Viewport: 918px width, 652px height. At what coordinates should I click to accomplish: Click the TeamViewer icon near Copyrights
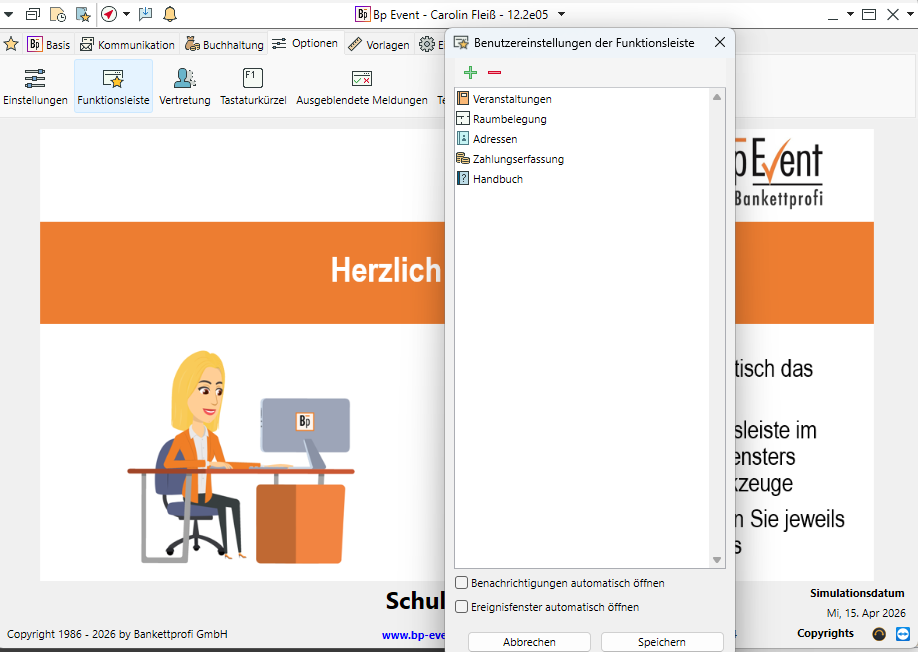coord(903,633)
